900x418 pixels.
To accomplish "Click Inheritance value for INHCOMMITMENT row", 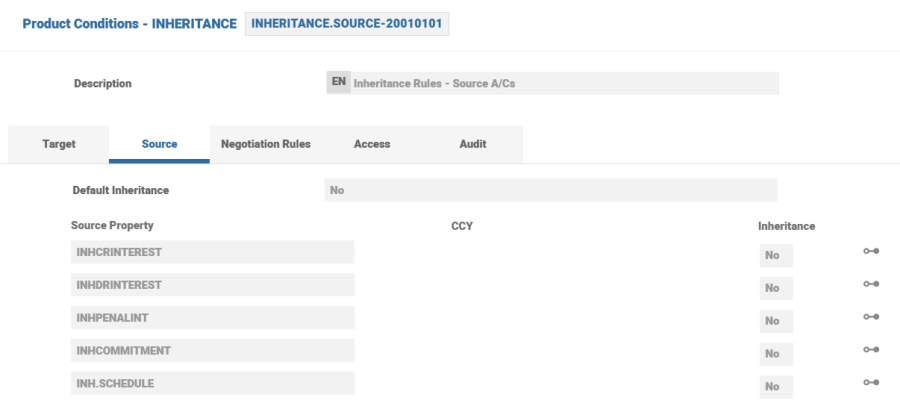I will pyautogui.click(x=775, y=353).
